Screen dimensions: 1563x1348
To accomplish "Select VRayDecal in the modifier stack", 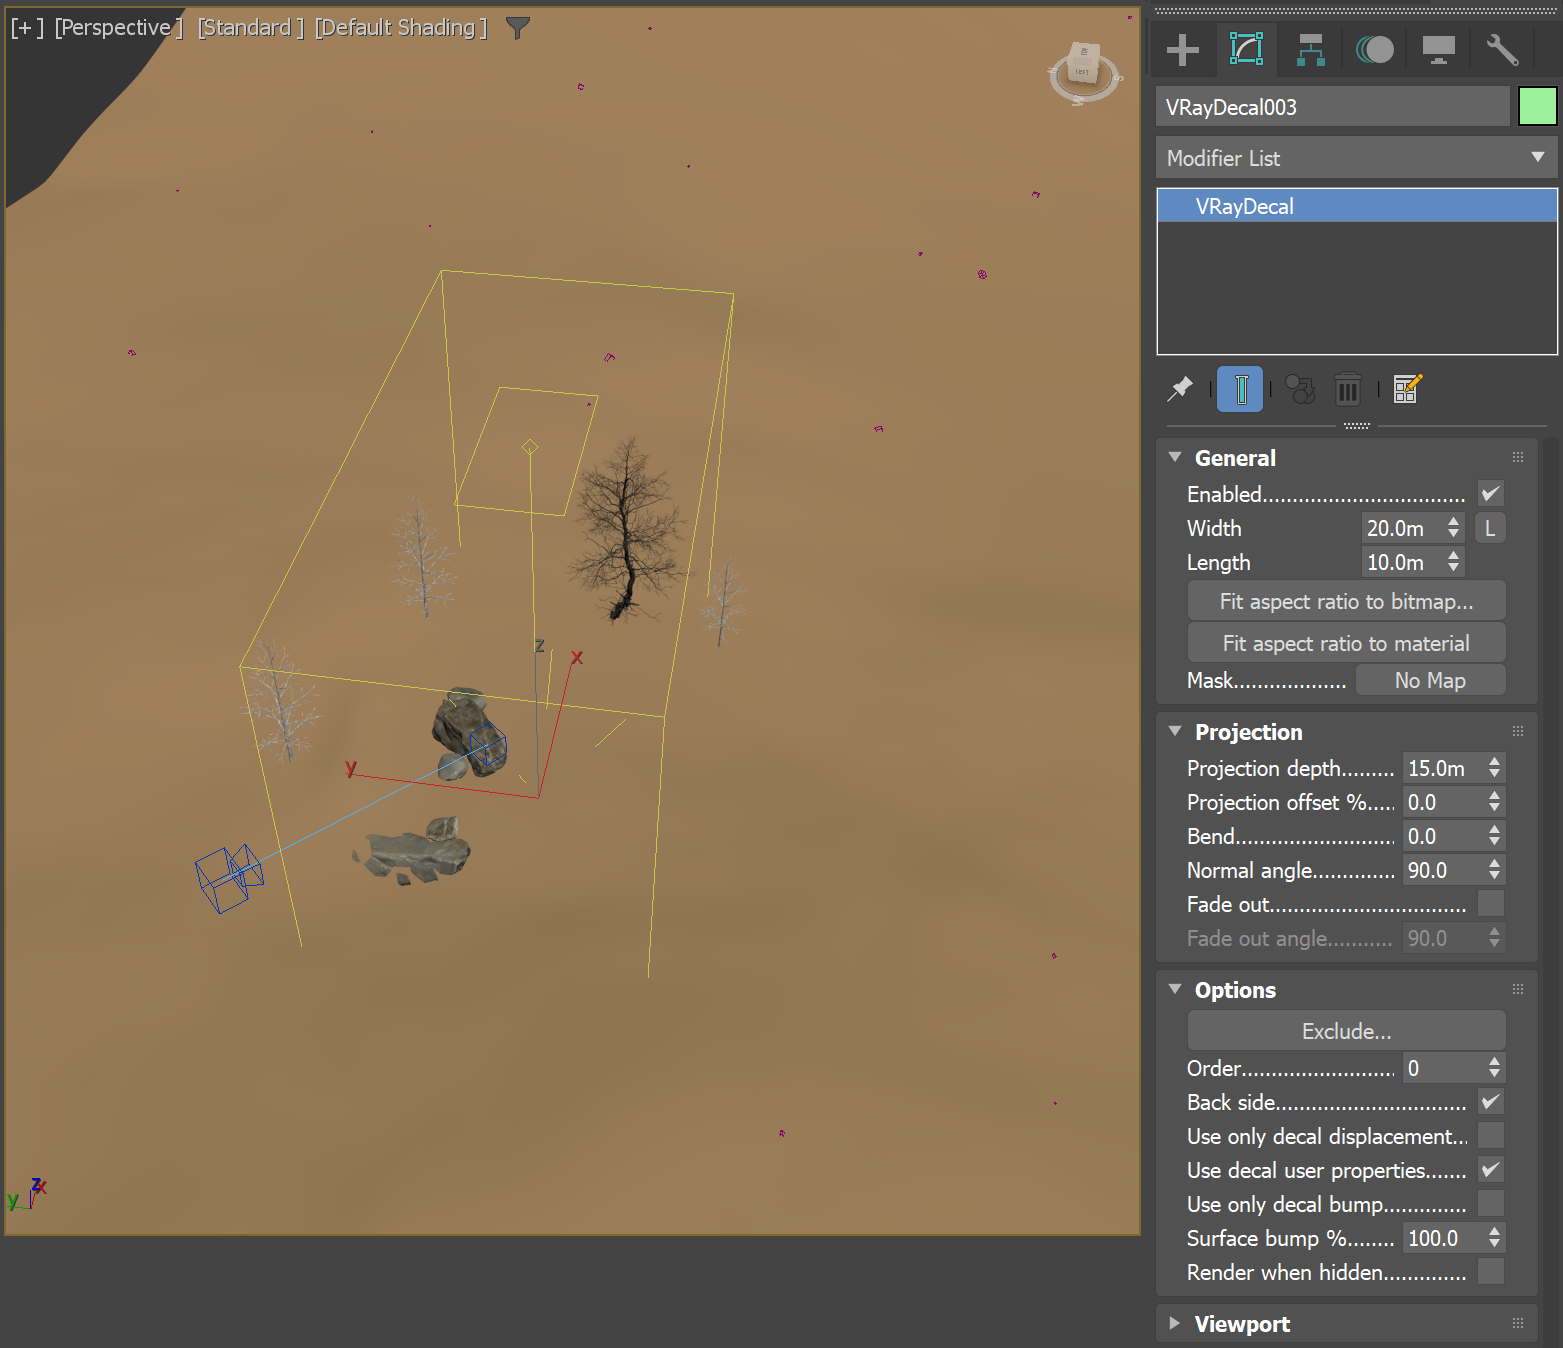I will [1243, 205].
